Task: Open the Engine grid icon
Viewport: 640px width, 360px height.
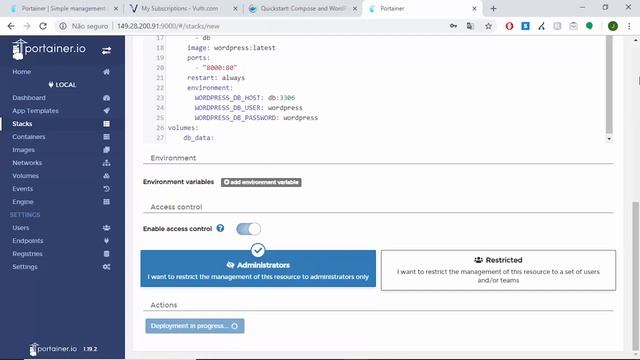Action: [x=106, y=202]
